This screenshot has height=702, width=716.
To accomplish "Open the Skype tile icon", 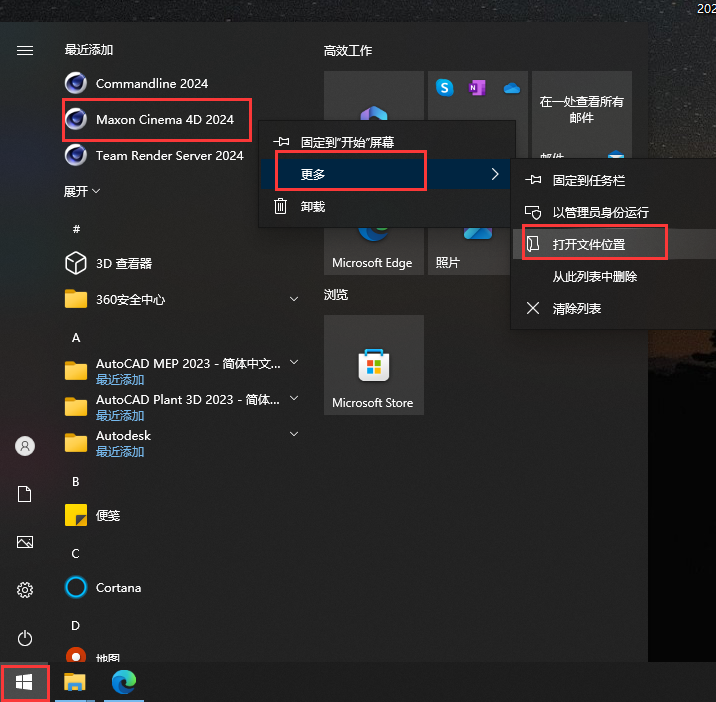I will [x=444, y=87].
